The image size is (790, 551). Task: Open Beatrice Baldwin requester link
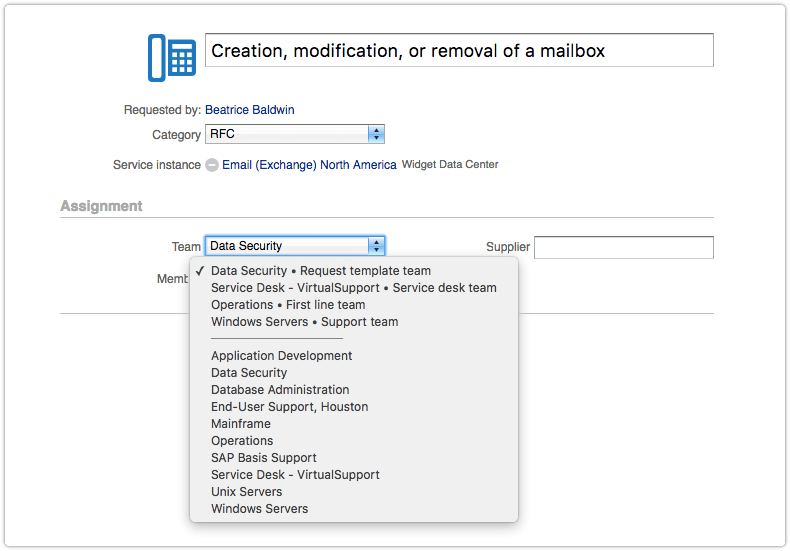click(x=249, y=110)
